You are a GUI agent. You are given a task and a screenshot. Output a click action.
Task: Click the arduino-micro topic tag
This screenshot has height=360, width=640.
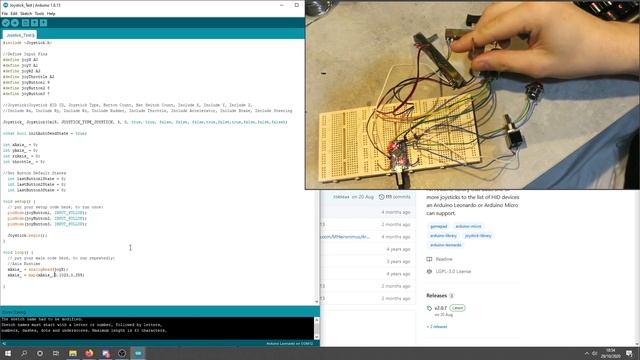coord(468,227)
